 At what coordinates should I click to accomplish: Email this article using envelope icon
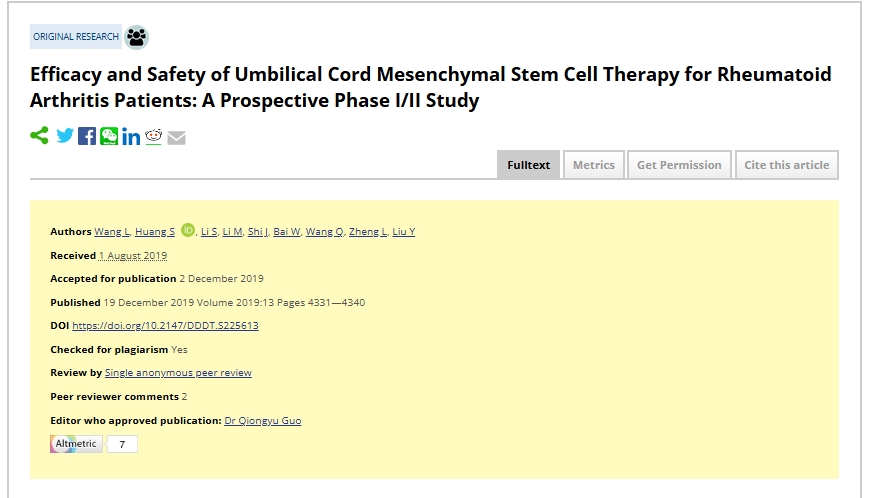176,137
